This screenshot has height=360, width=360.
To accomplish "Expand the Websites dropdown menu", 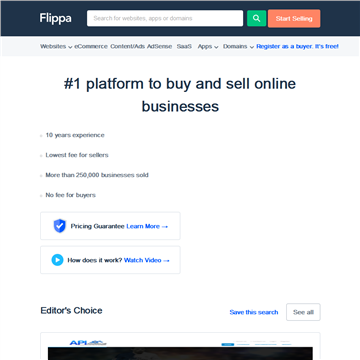I will pyautogui.click(x=56, y=47).
